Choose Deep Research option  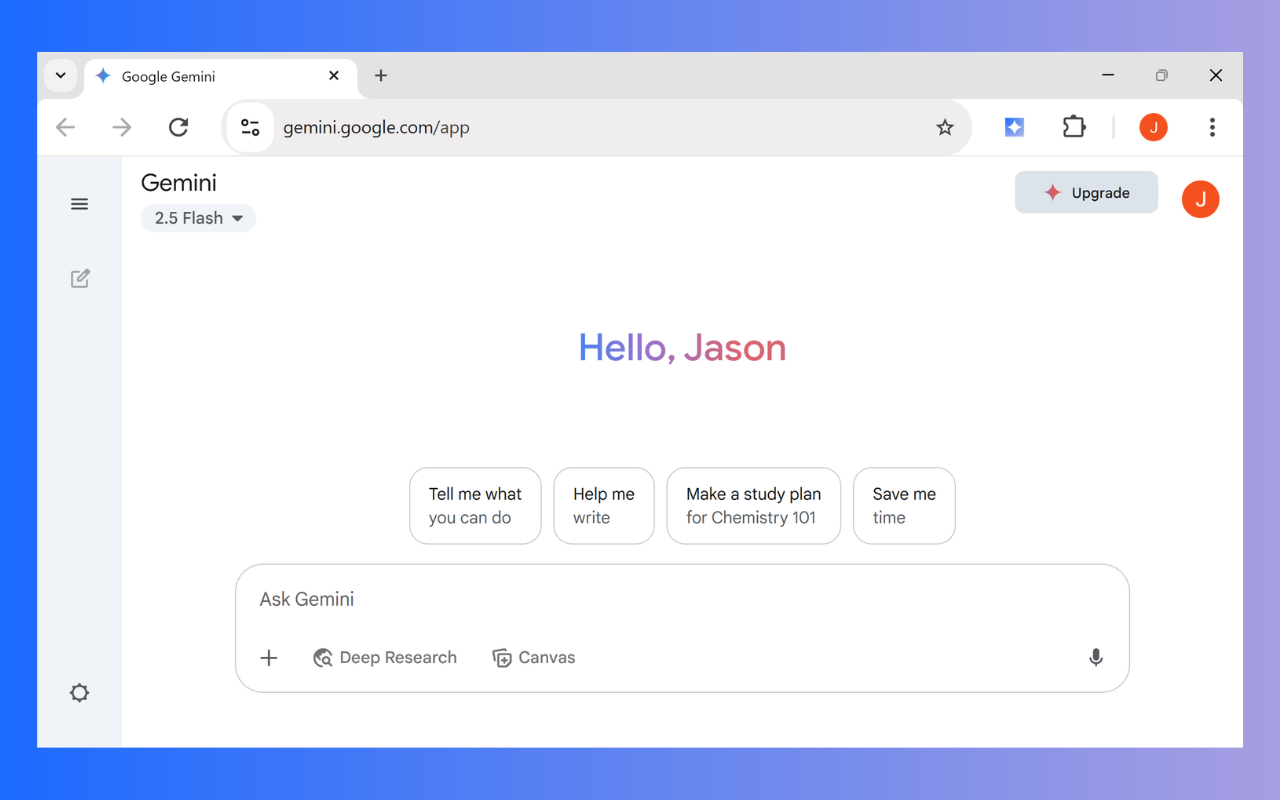pyautogui.click(x=385, y=657)
